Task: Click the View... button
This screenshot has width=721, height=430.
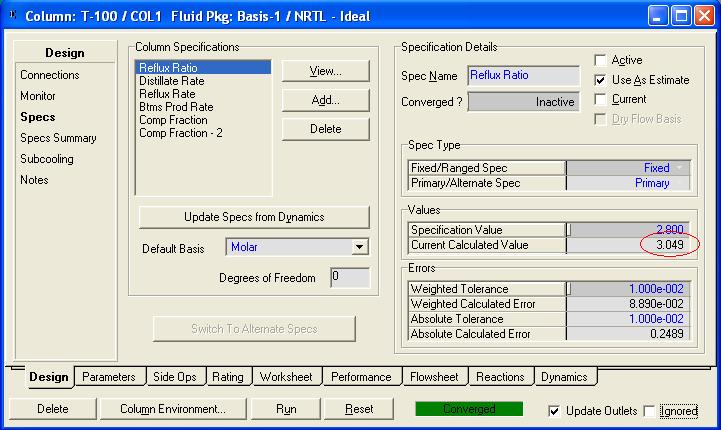Action: (x=325, y=71)
